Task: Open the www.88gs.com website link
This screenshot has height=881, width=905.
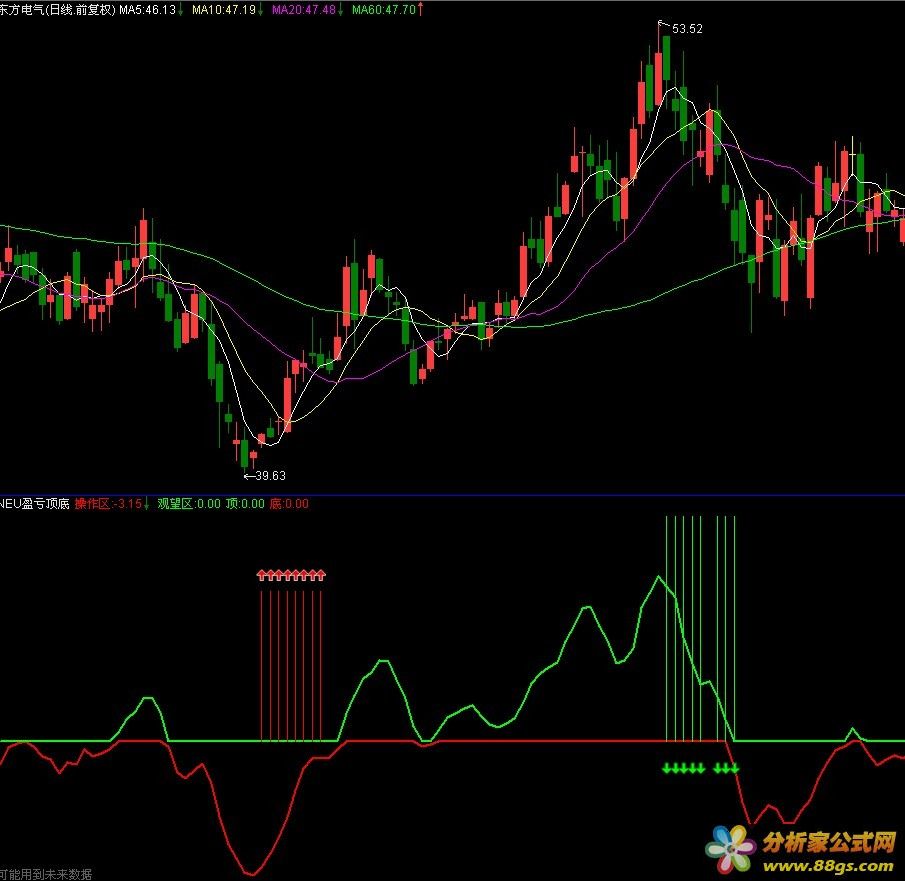Action: click(828, 865)
